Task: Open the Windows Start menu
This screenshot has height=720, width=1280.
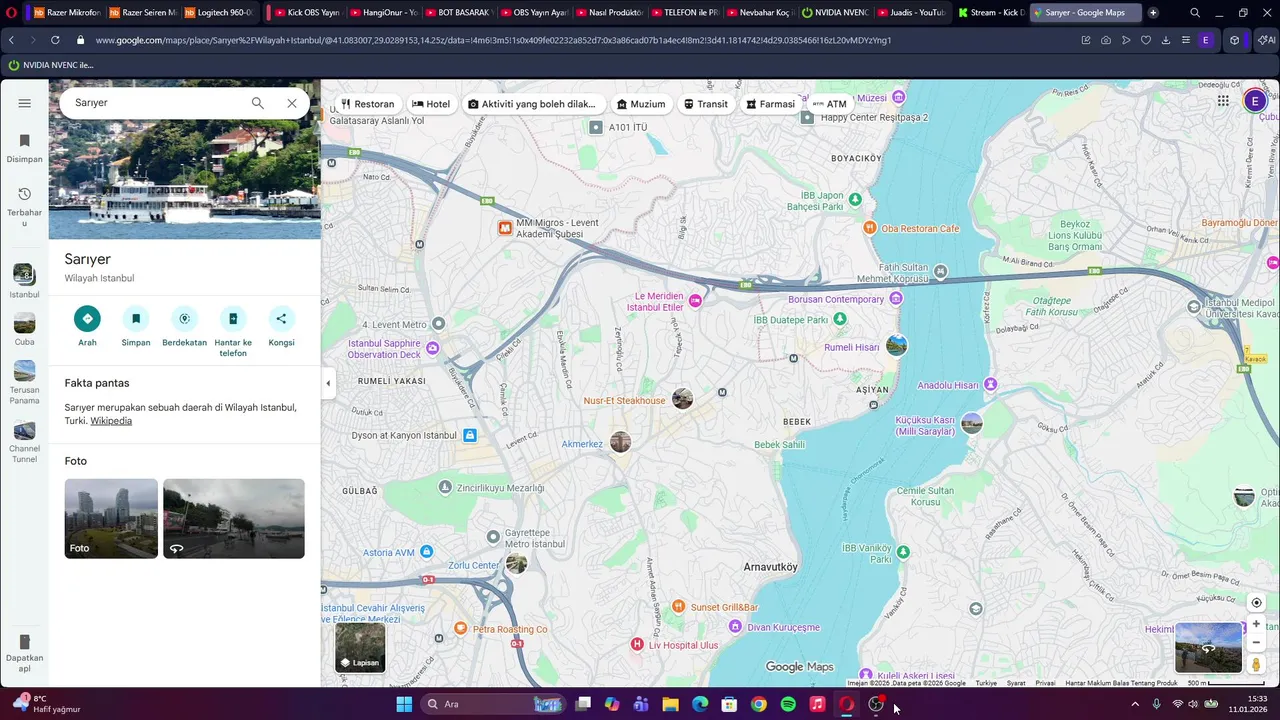Action: tap(404, 704)
